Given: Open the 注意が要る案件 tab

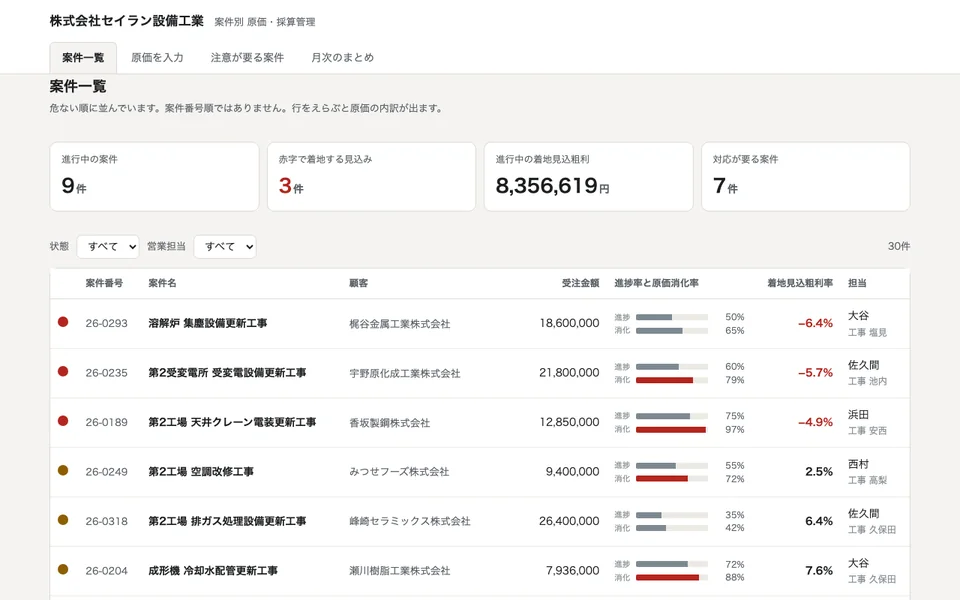Looking at the screenshot, I should coord(247,58).
